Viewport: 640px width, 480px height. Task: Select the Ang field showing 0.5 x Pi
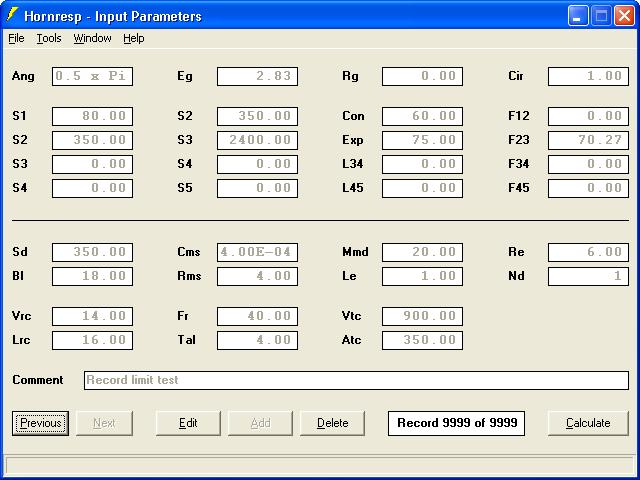(92, 76)
